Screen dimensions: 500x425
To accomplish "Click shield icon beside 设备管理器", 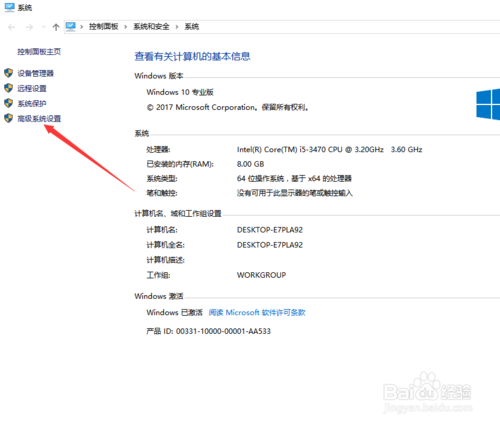I will (x=9, y=73).
